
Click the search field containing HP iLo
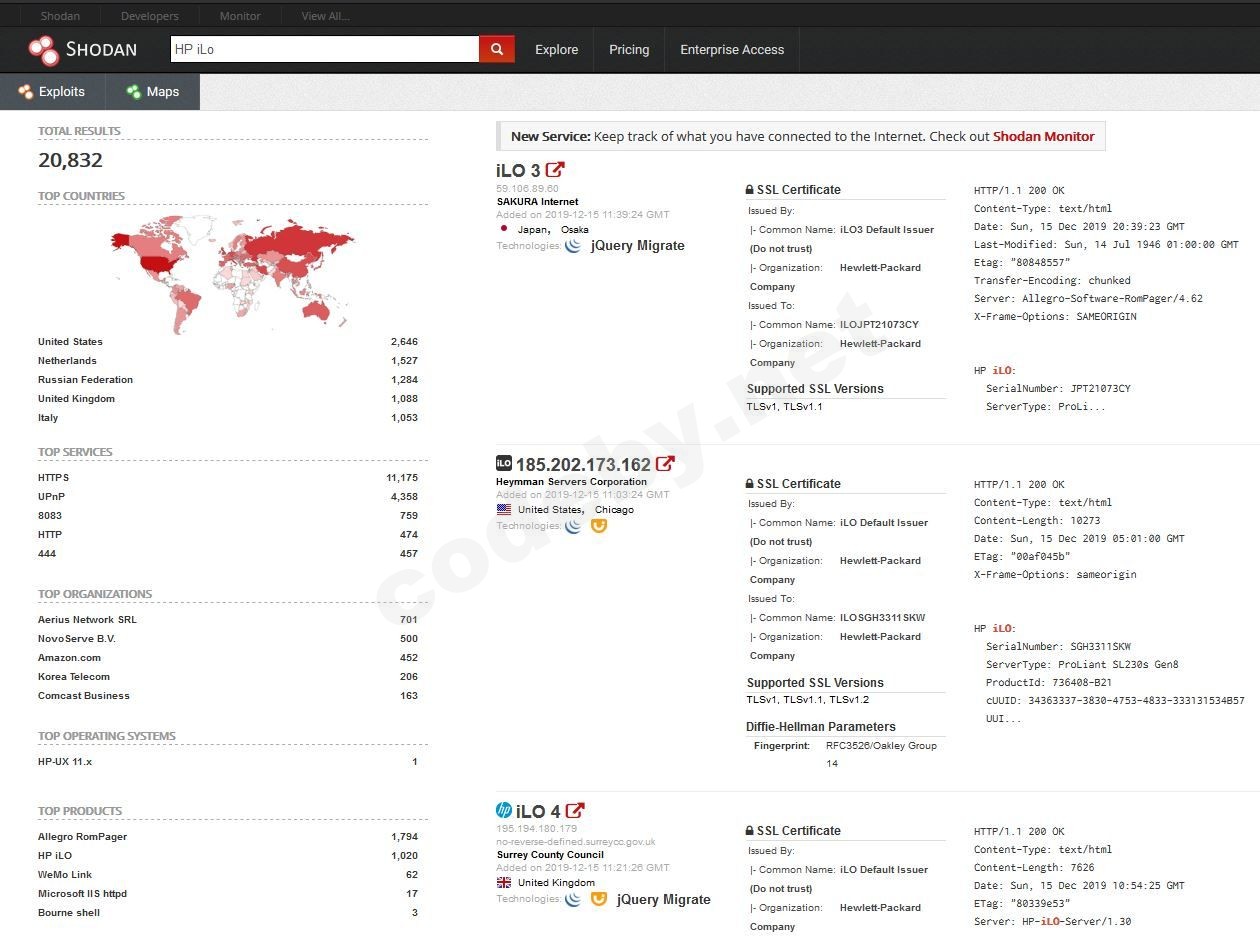pos(323,49)
